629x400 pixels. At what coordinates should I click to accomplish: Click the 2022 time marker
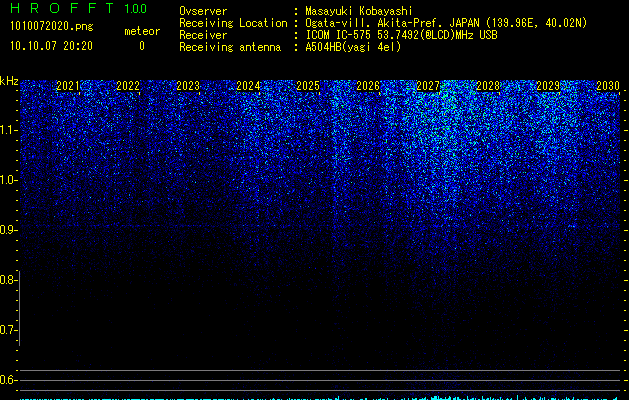(x=128, y=86)
